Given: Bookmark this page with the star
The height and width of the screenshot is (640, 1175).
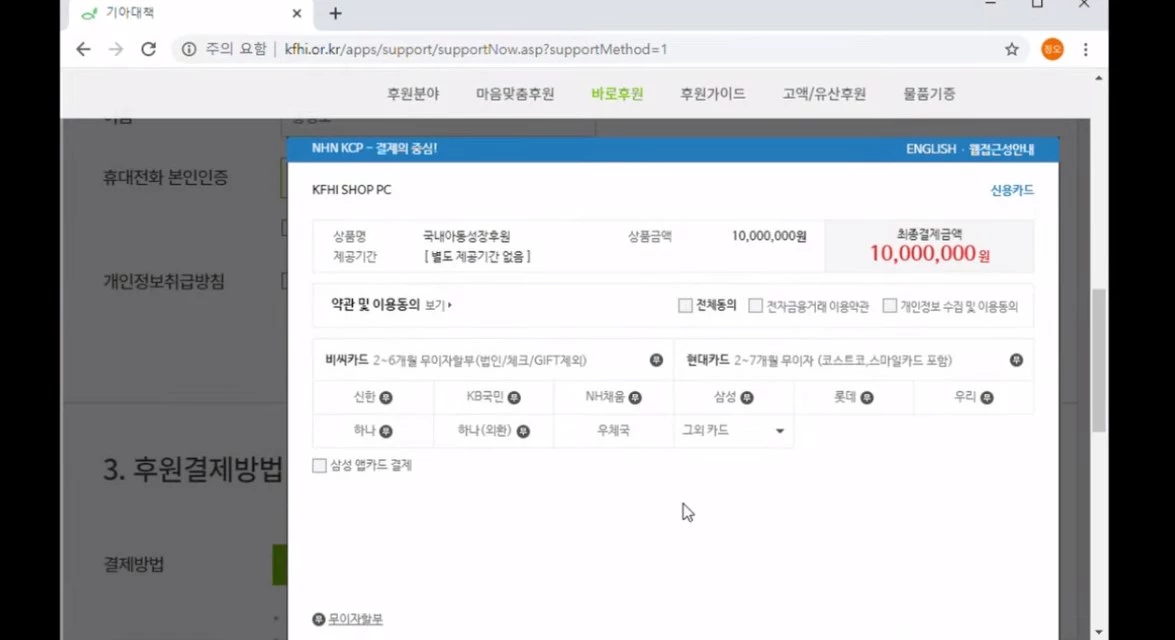Looking at the screenshot, I should (1012, 49).
